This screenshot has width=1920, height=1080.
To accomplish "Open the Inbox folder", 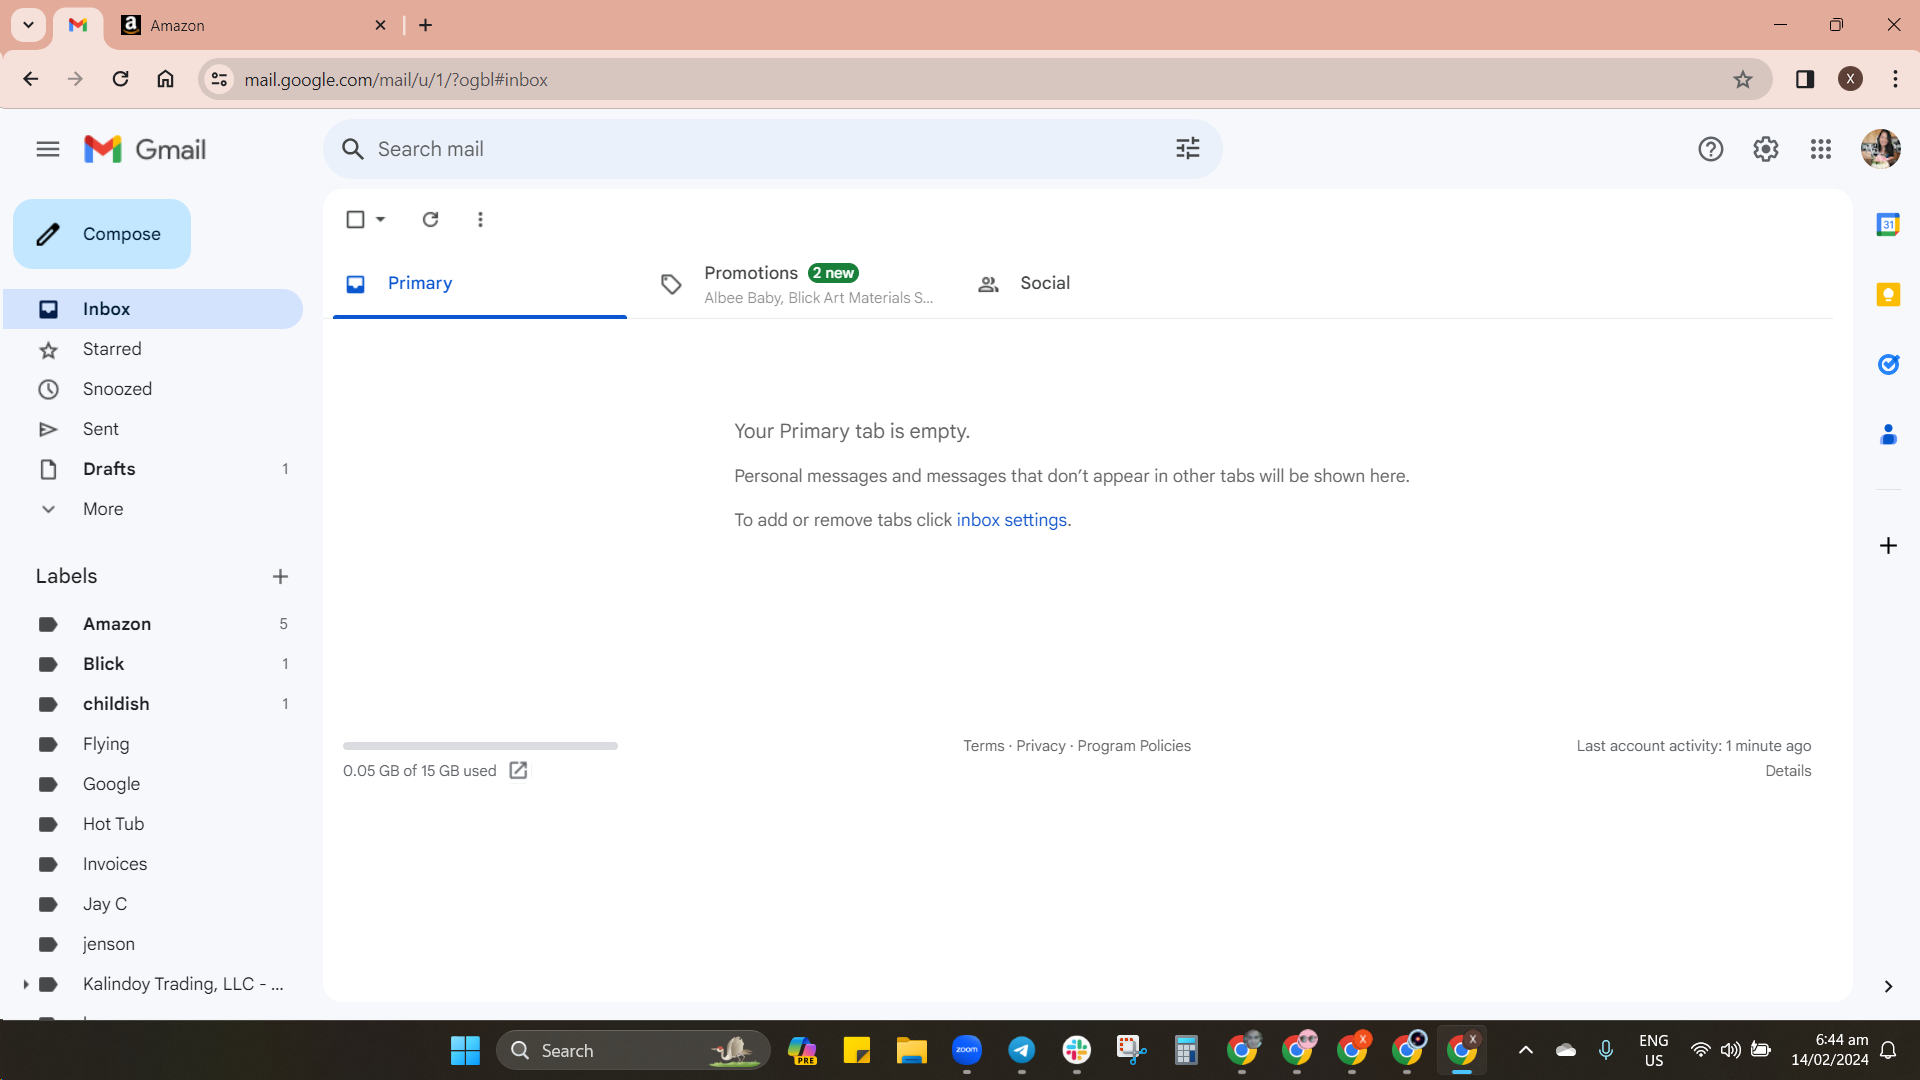I will pos(153,309).
